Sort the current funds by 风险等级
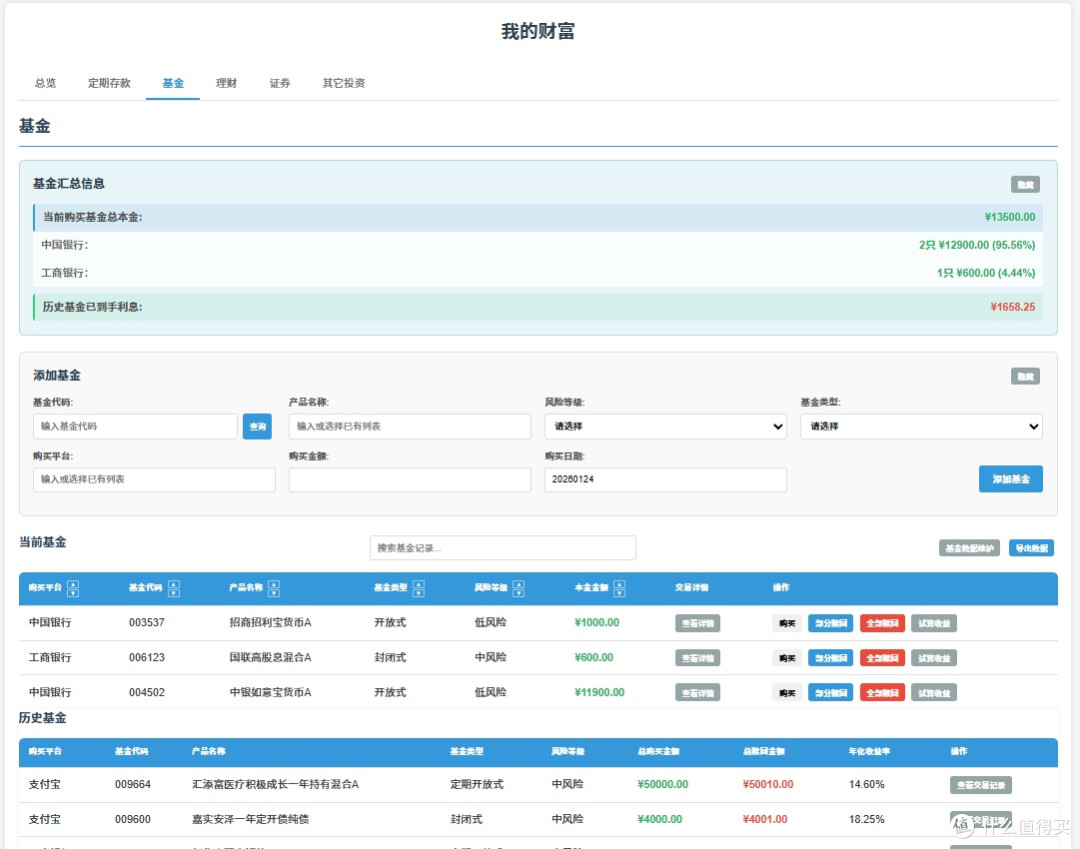 tap(519, 588)
